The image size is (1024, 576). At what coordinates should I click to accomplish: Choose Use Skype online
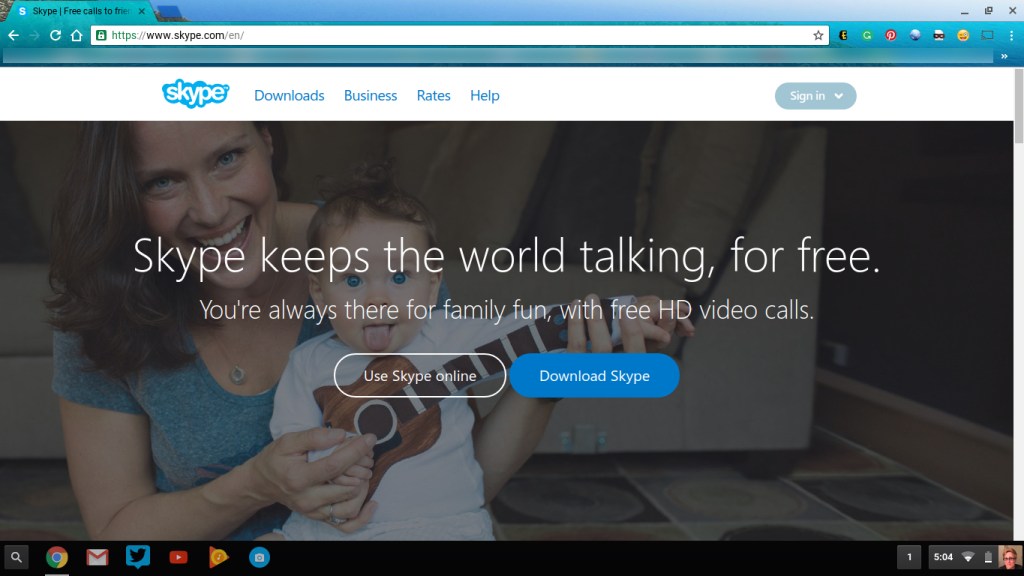tap(419, 376)
